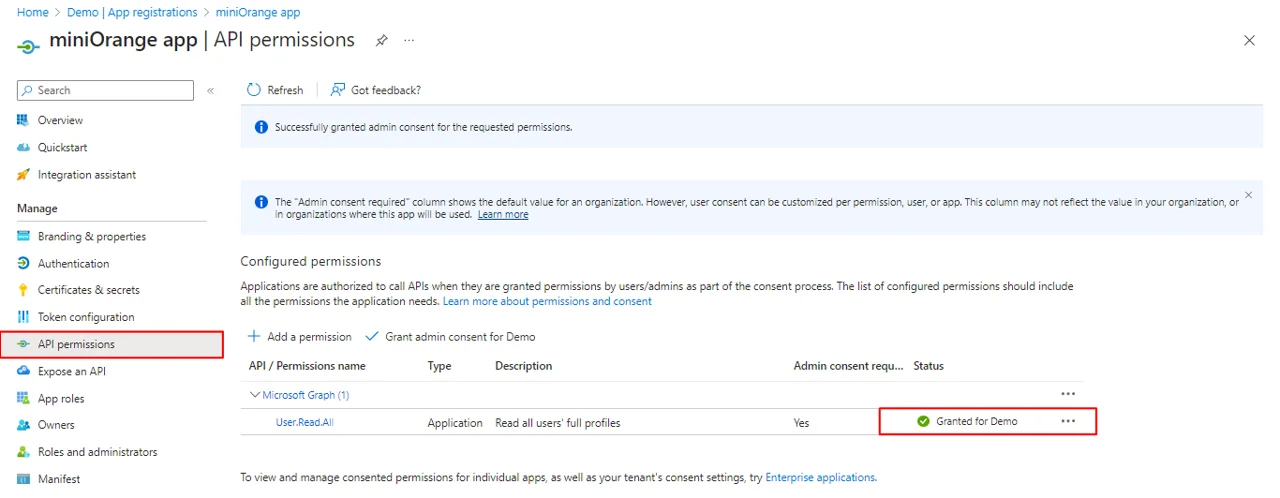Click the Certificates & secrets key icon
Viewport: 1280px width, 498px height.
click(24, 290)
